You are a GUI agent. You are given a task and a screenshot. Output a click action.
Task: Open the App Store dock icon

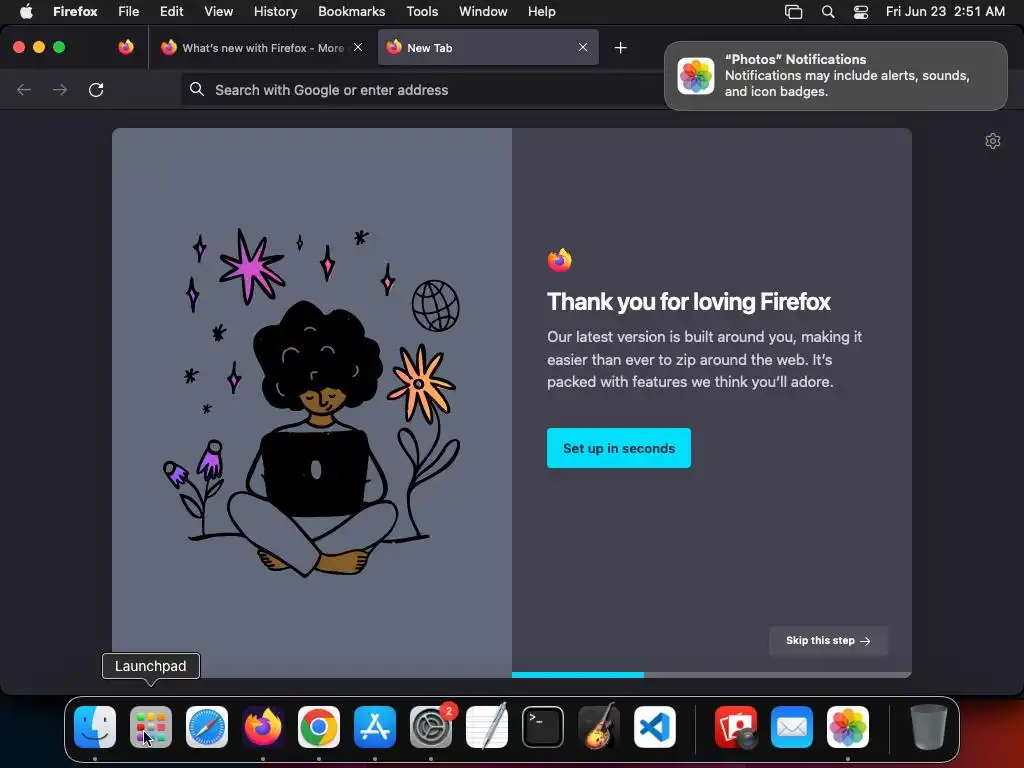(x=375, y=727)
